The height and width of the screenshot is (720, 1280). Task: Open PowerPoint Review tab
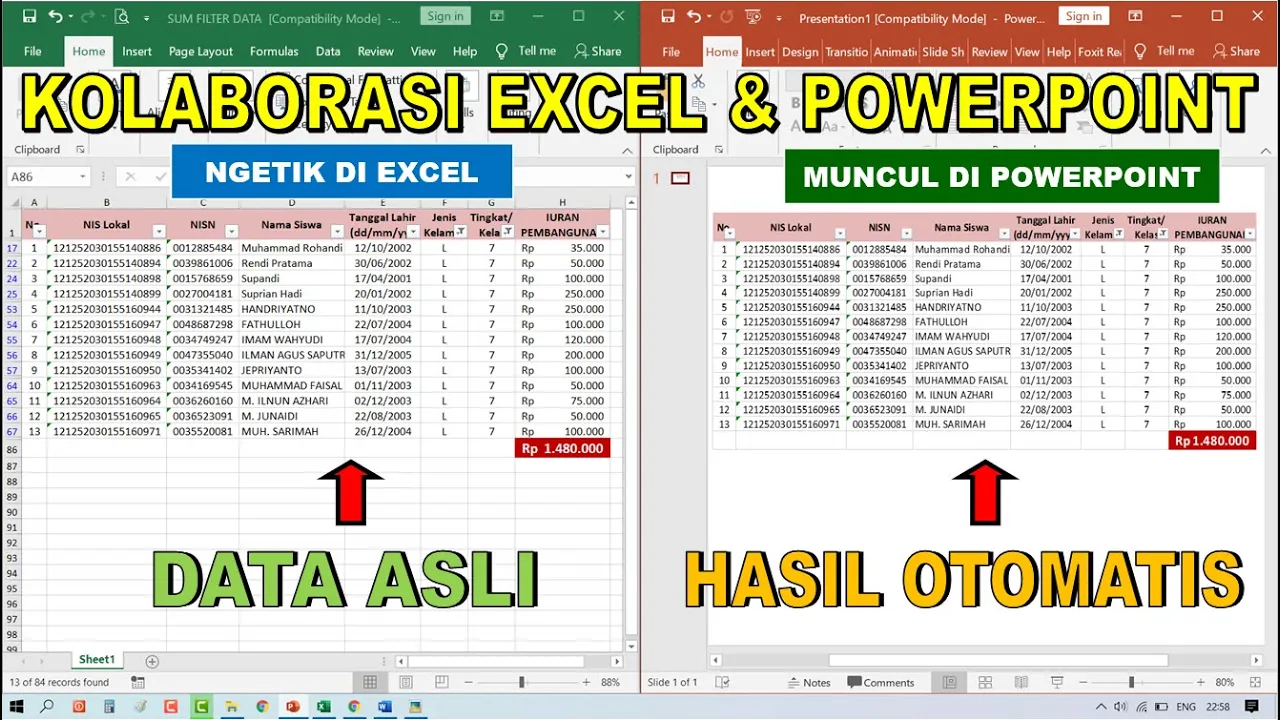pos(989,52)
